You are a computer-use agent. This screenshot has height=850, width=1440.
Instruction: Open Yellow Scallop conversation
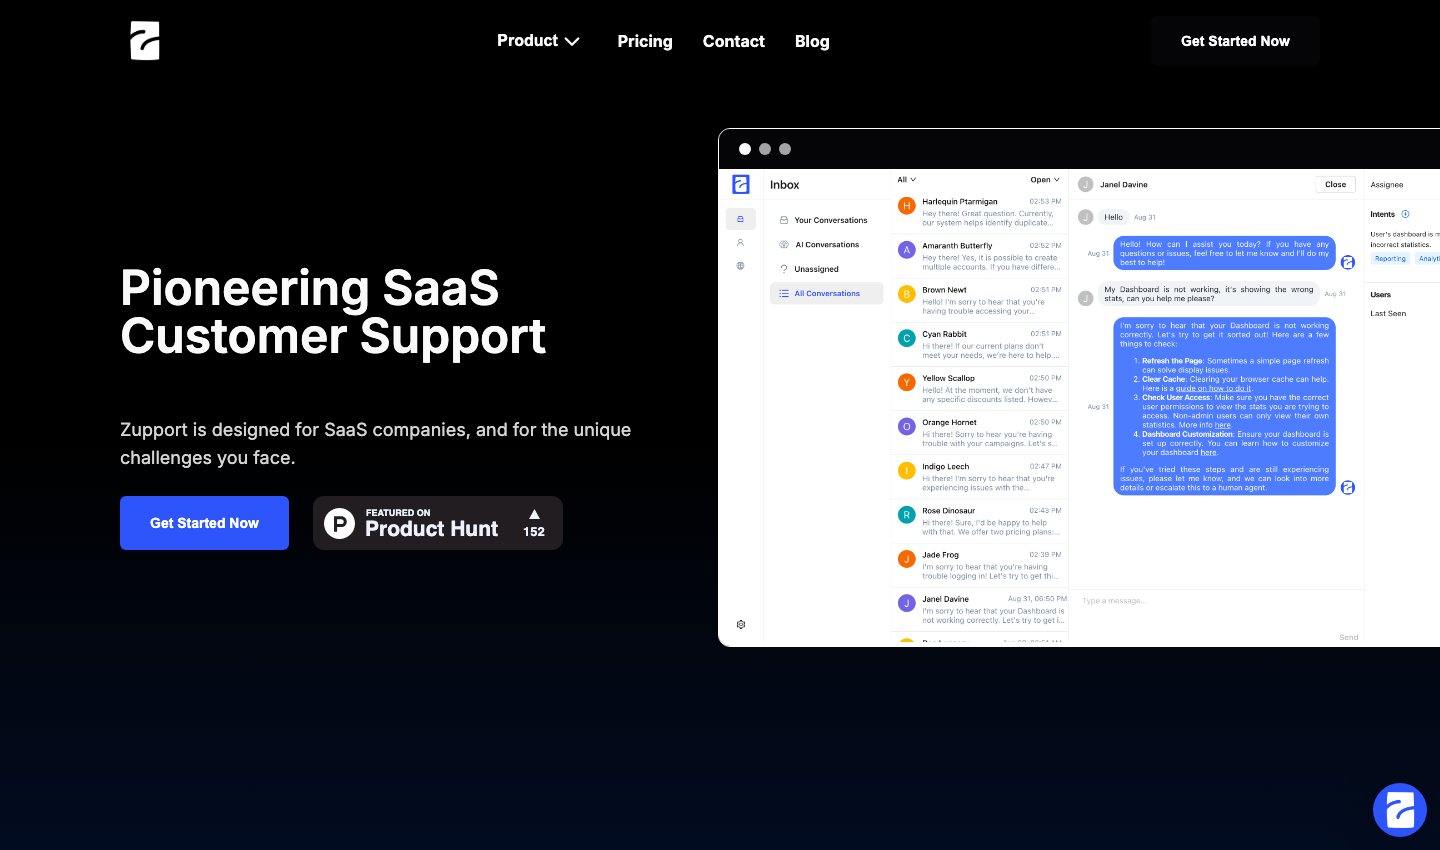[x=979, y=388]
